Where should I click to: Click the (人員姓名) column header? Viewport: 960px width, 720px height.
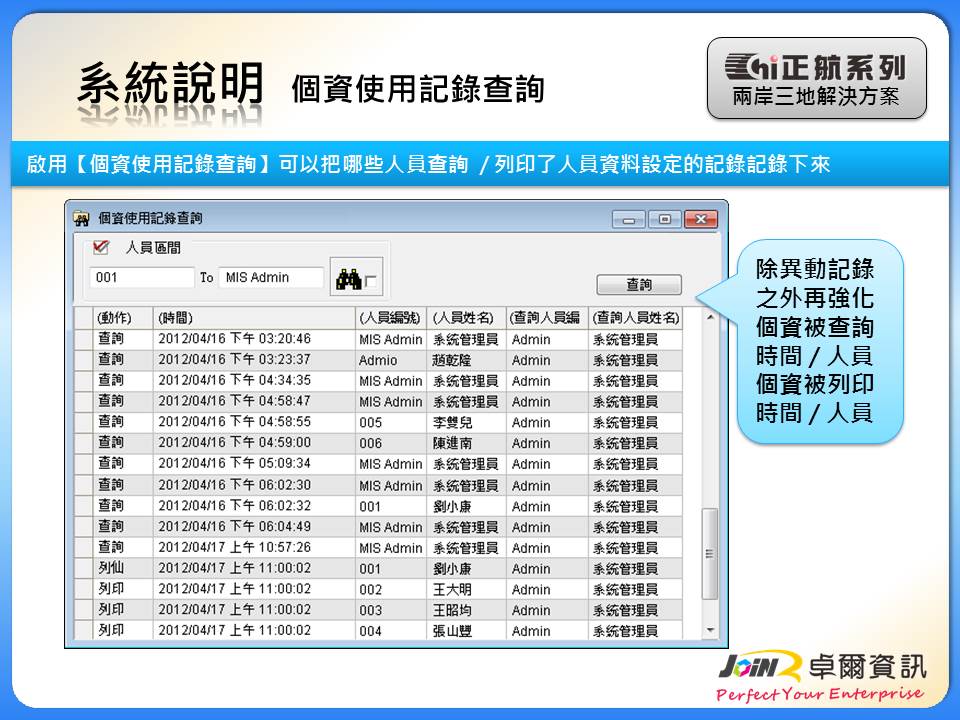point(466,317)
